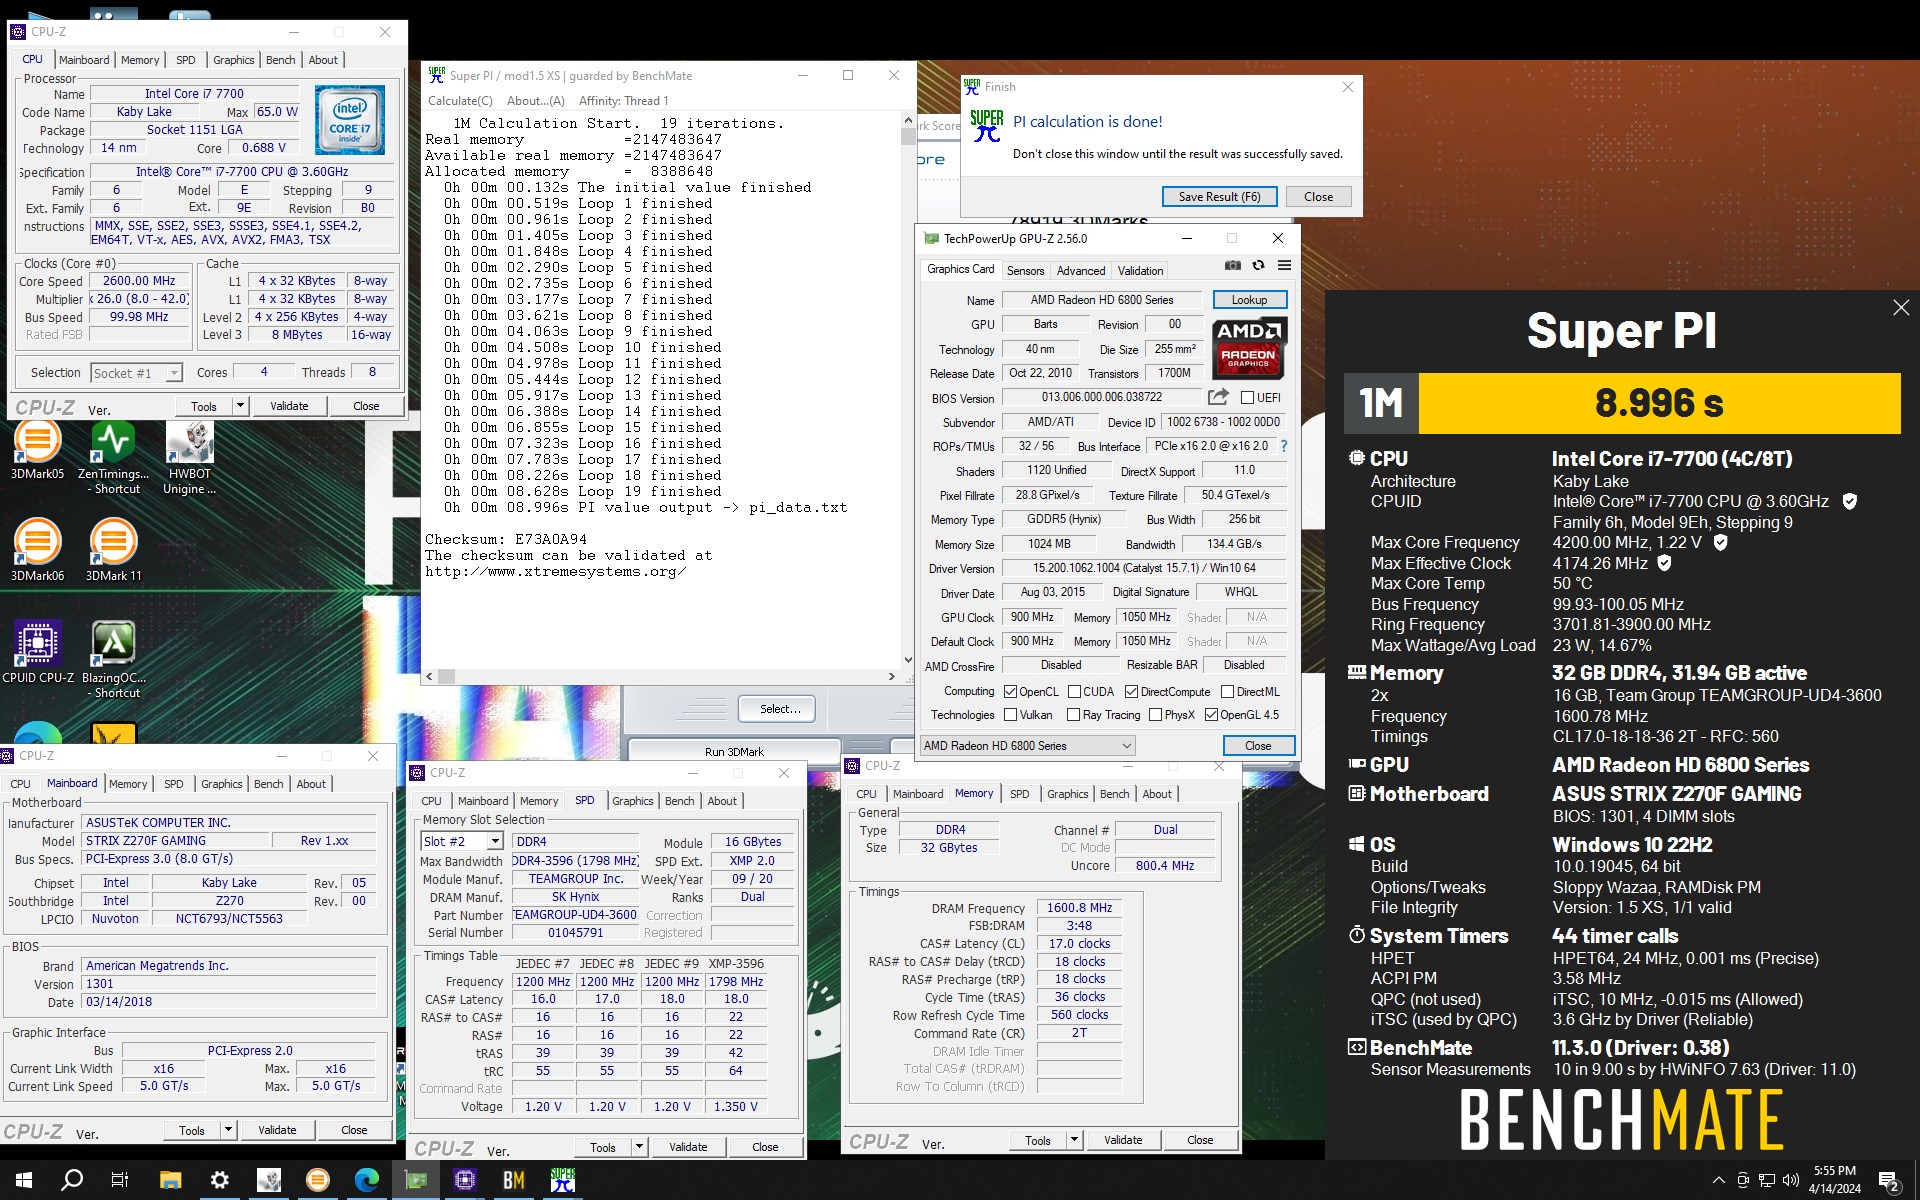Switch to BenchMate taskbar icon
The height and width of the screenshot is (1200, 1920).
pos(514,1180)
